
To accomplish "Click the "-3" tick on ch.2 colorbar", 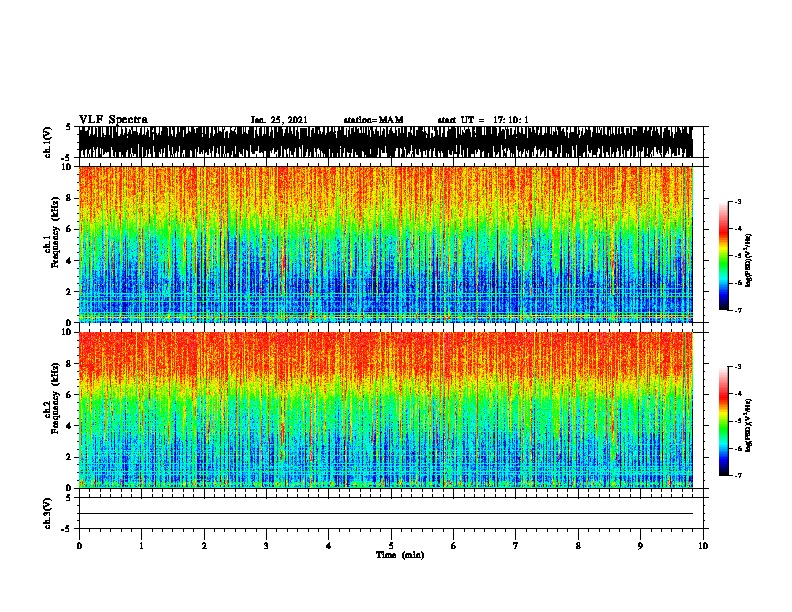I will click(737, 367).
